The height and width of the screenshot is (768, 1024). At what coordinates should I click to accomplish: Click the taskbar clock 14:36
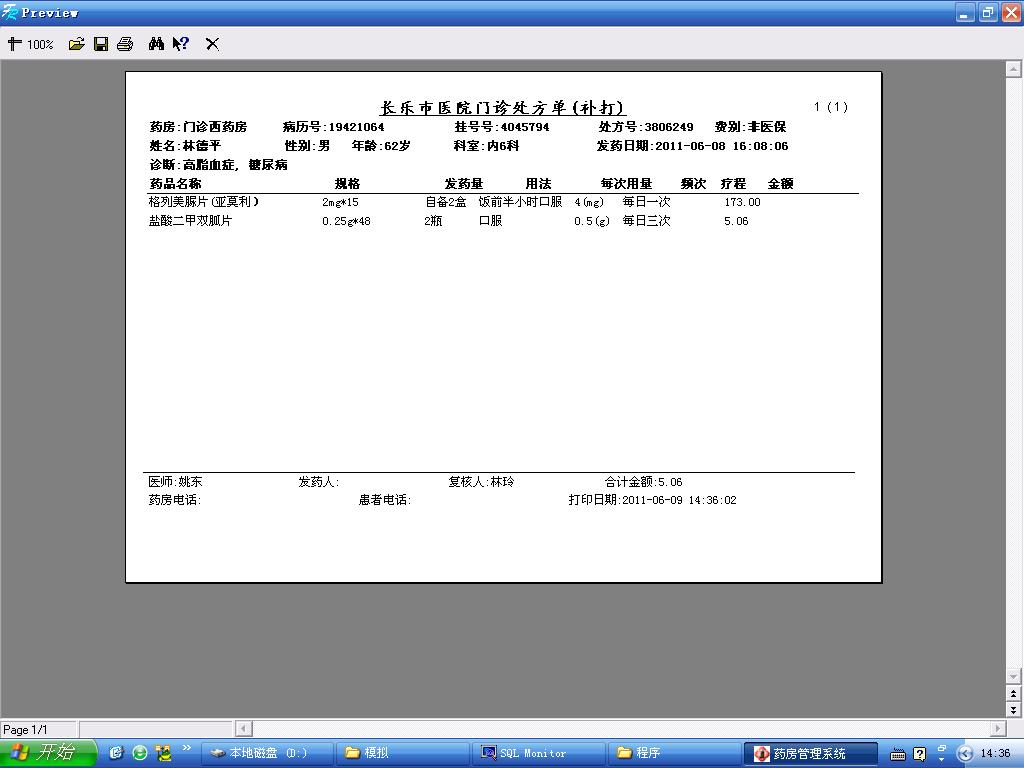point(995,753)
